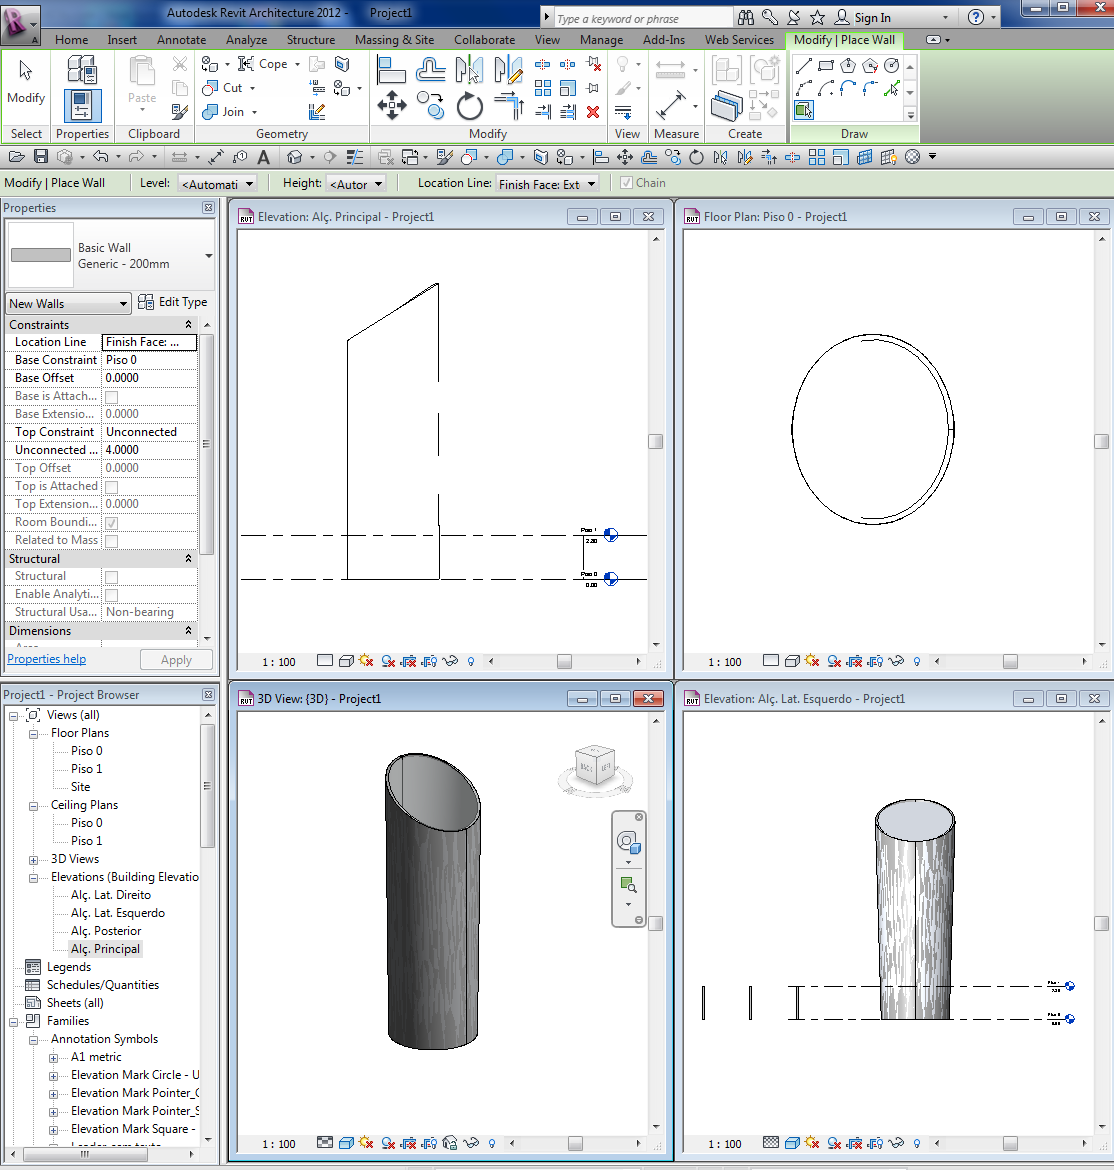1114x1170 pixels.
Task: Click the ViewCube in the 3D view
Action: coord(595,766)
